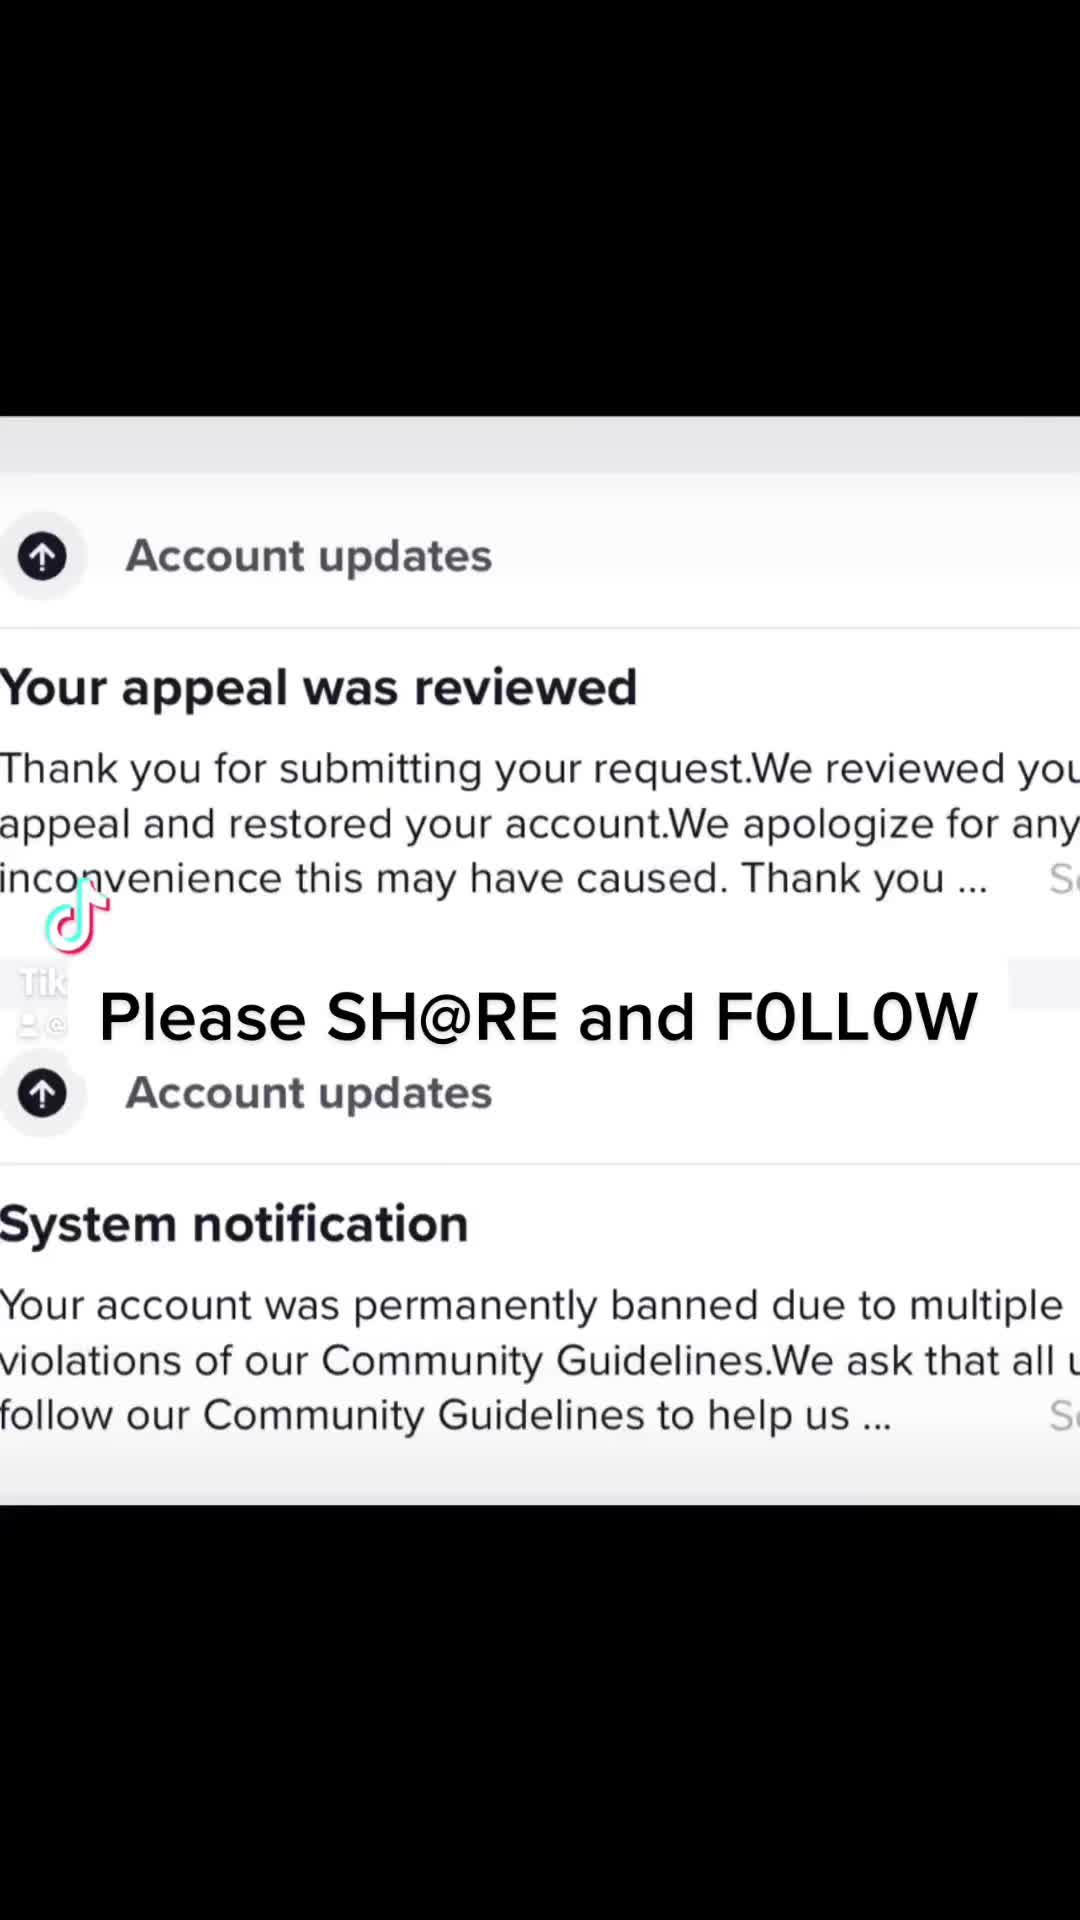1080x1920 pixels.
Task: Click the ellipsis after 'Thank you'
Action: coord(972,880)
